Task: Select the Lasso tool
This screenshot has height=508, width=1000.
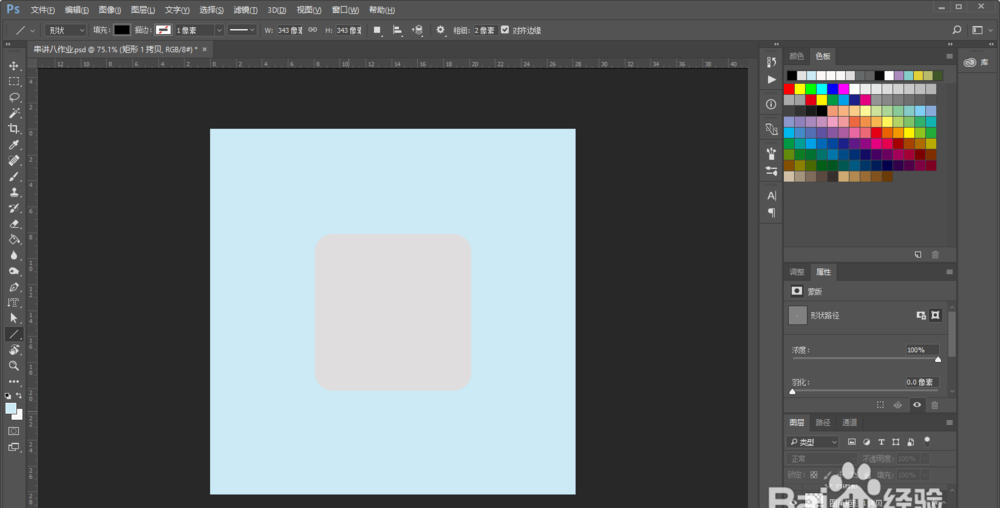Action: [x=14, y=97]
